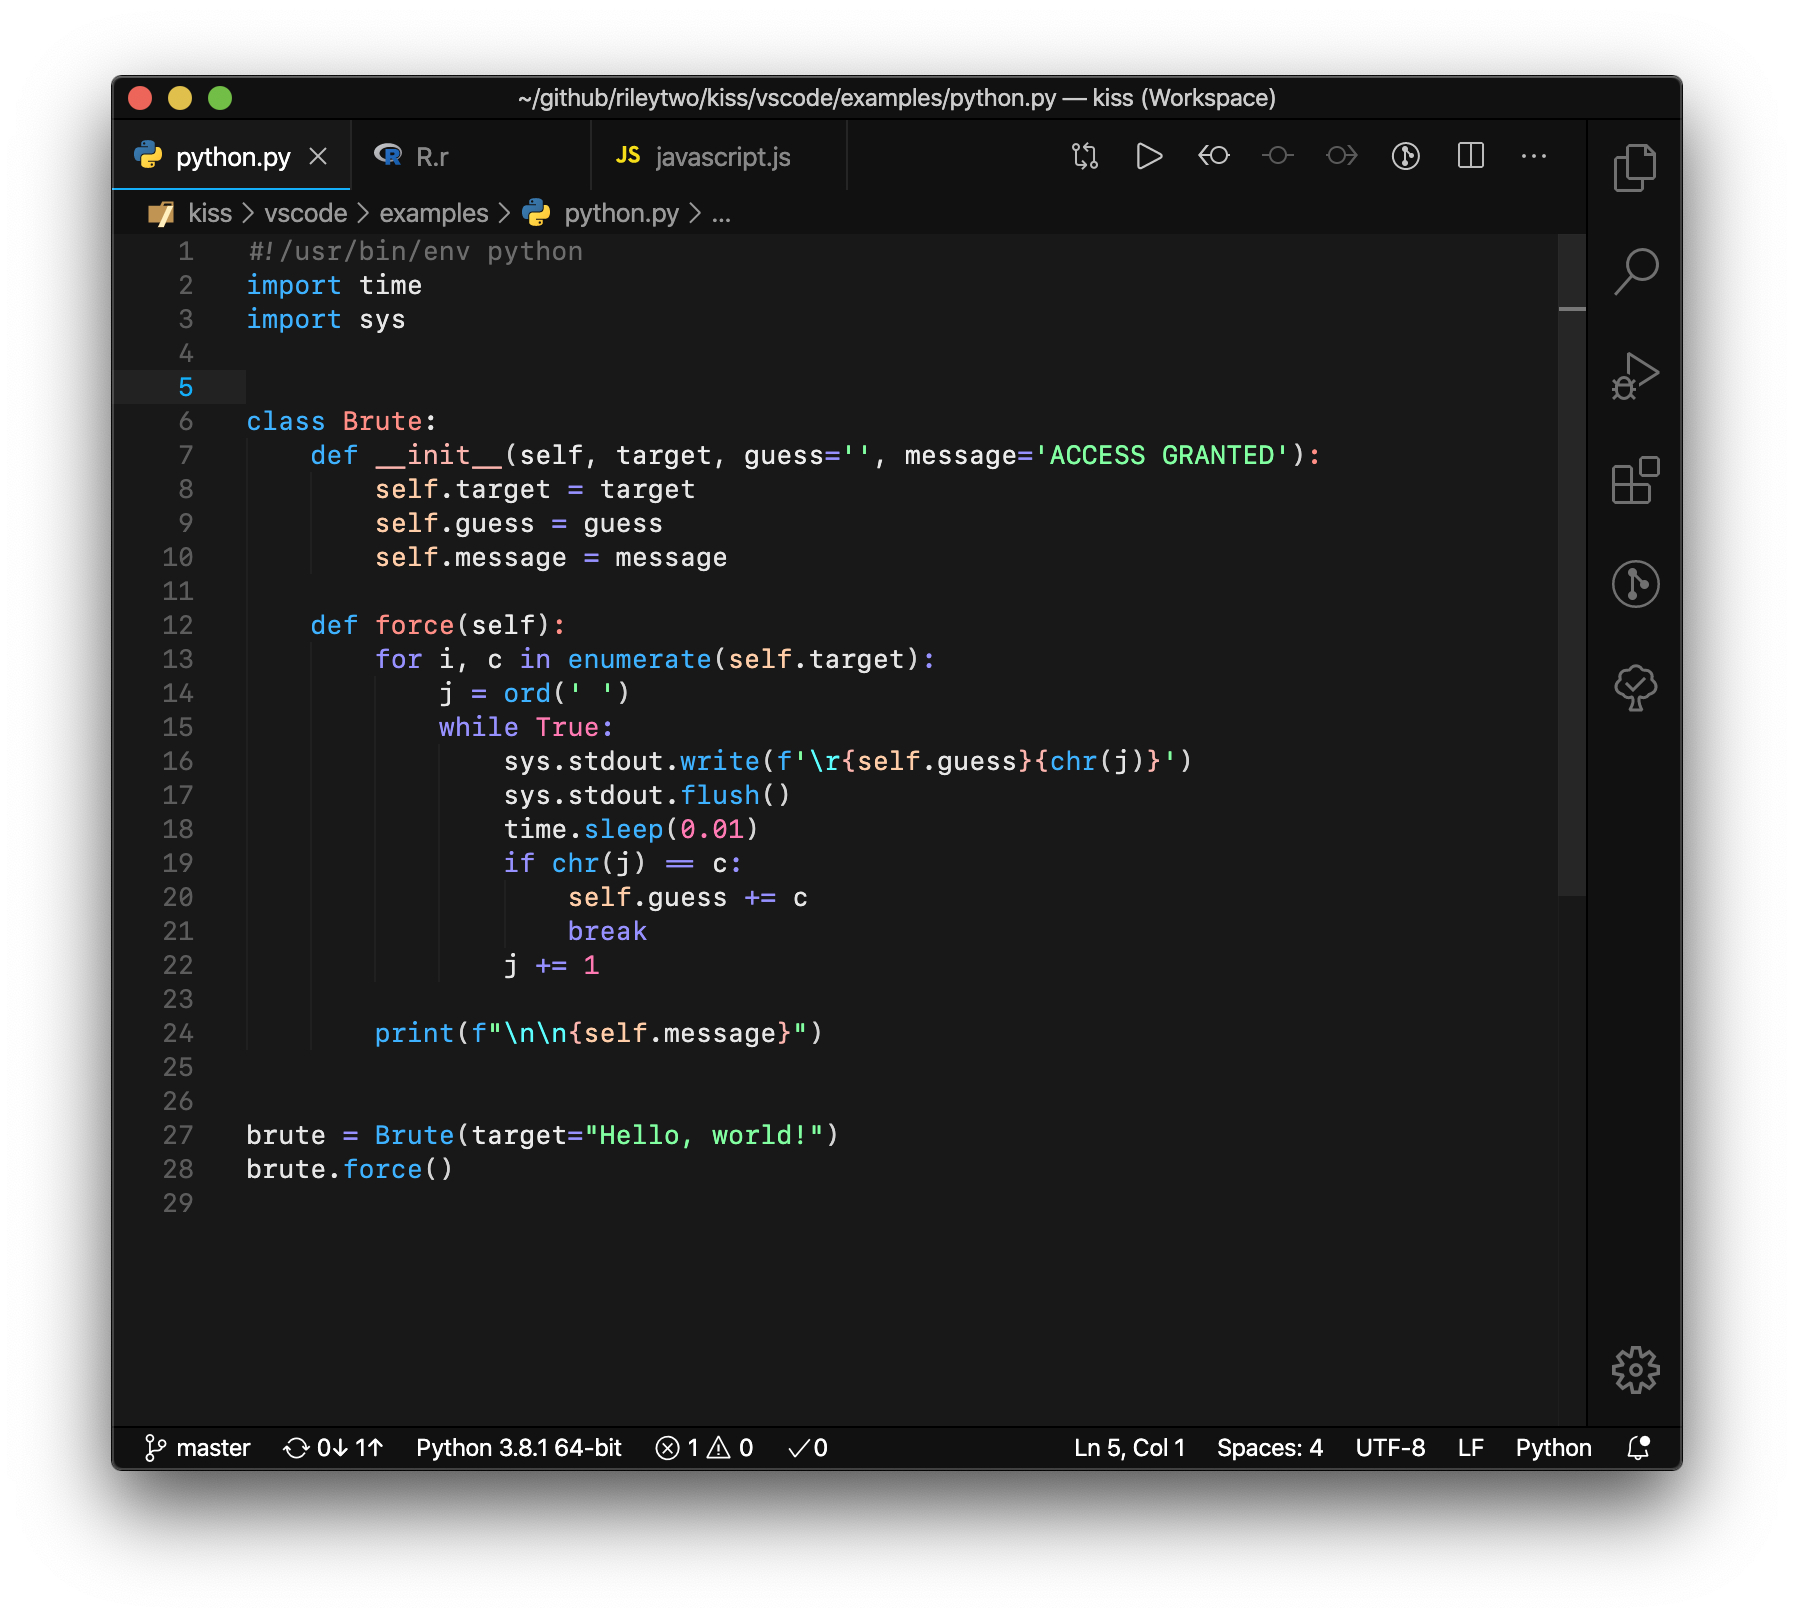The width and height of the screenshot is (1794, 1618).
Task: Open Run and Debug view
Action: pos(1634,376)
